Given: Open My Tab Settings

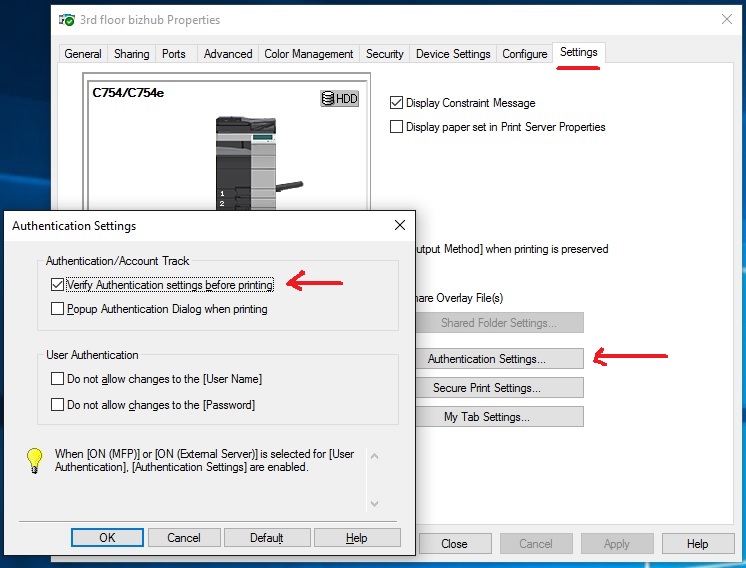Looking at the screenshot, I should point(486,417).
